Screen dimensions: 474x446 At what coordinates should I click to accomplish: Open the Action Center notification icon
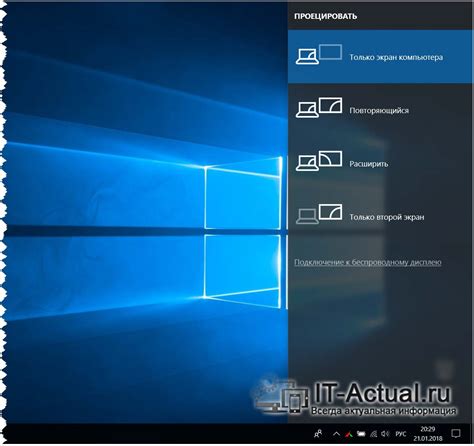pos(456,433)
